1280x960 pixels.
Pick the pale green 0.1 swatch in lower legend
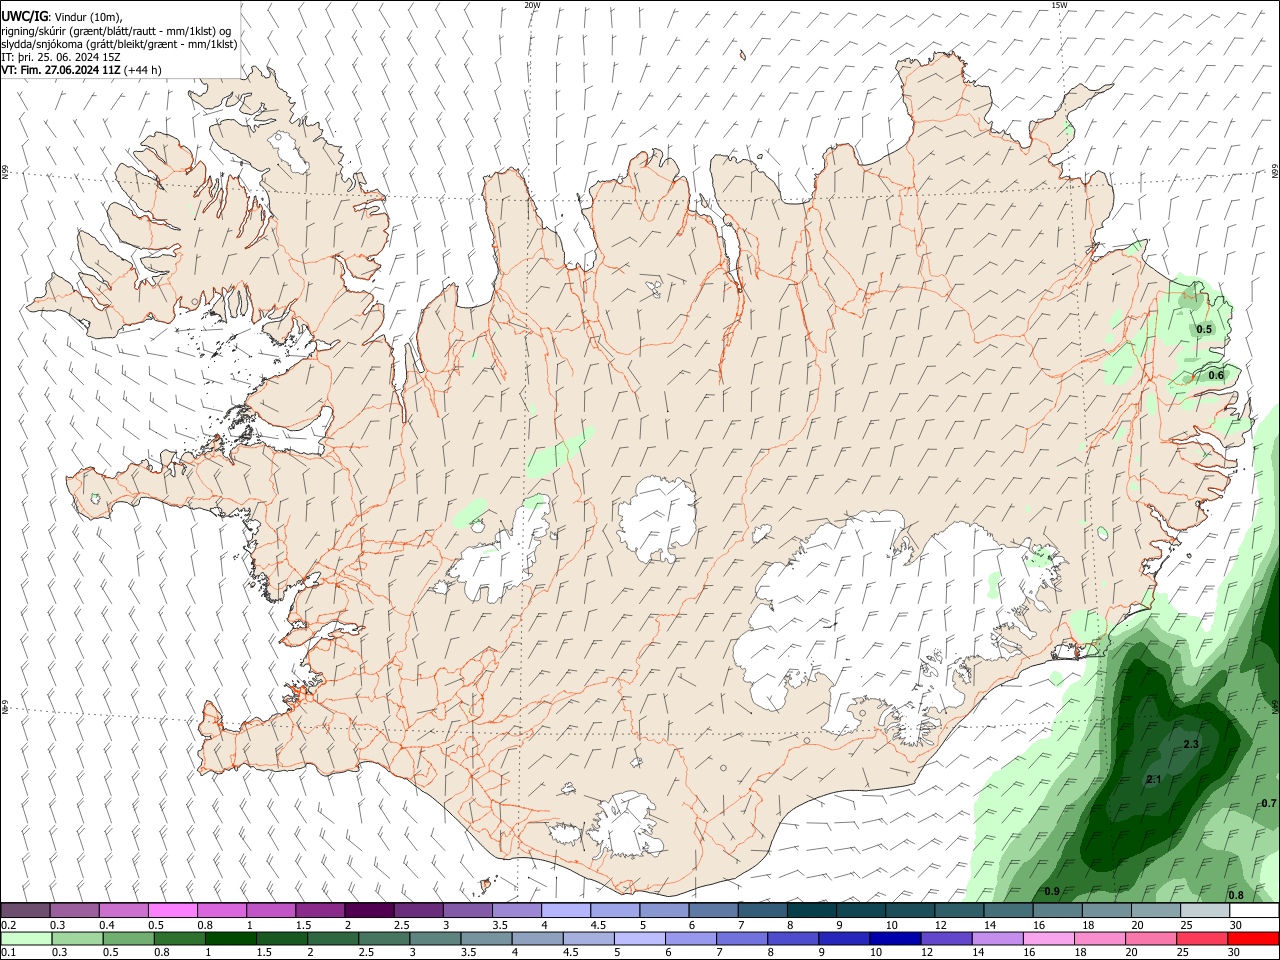(x=26, y=938)
